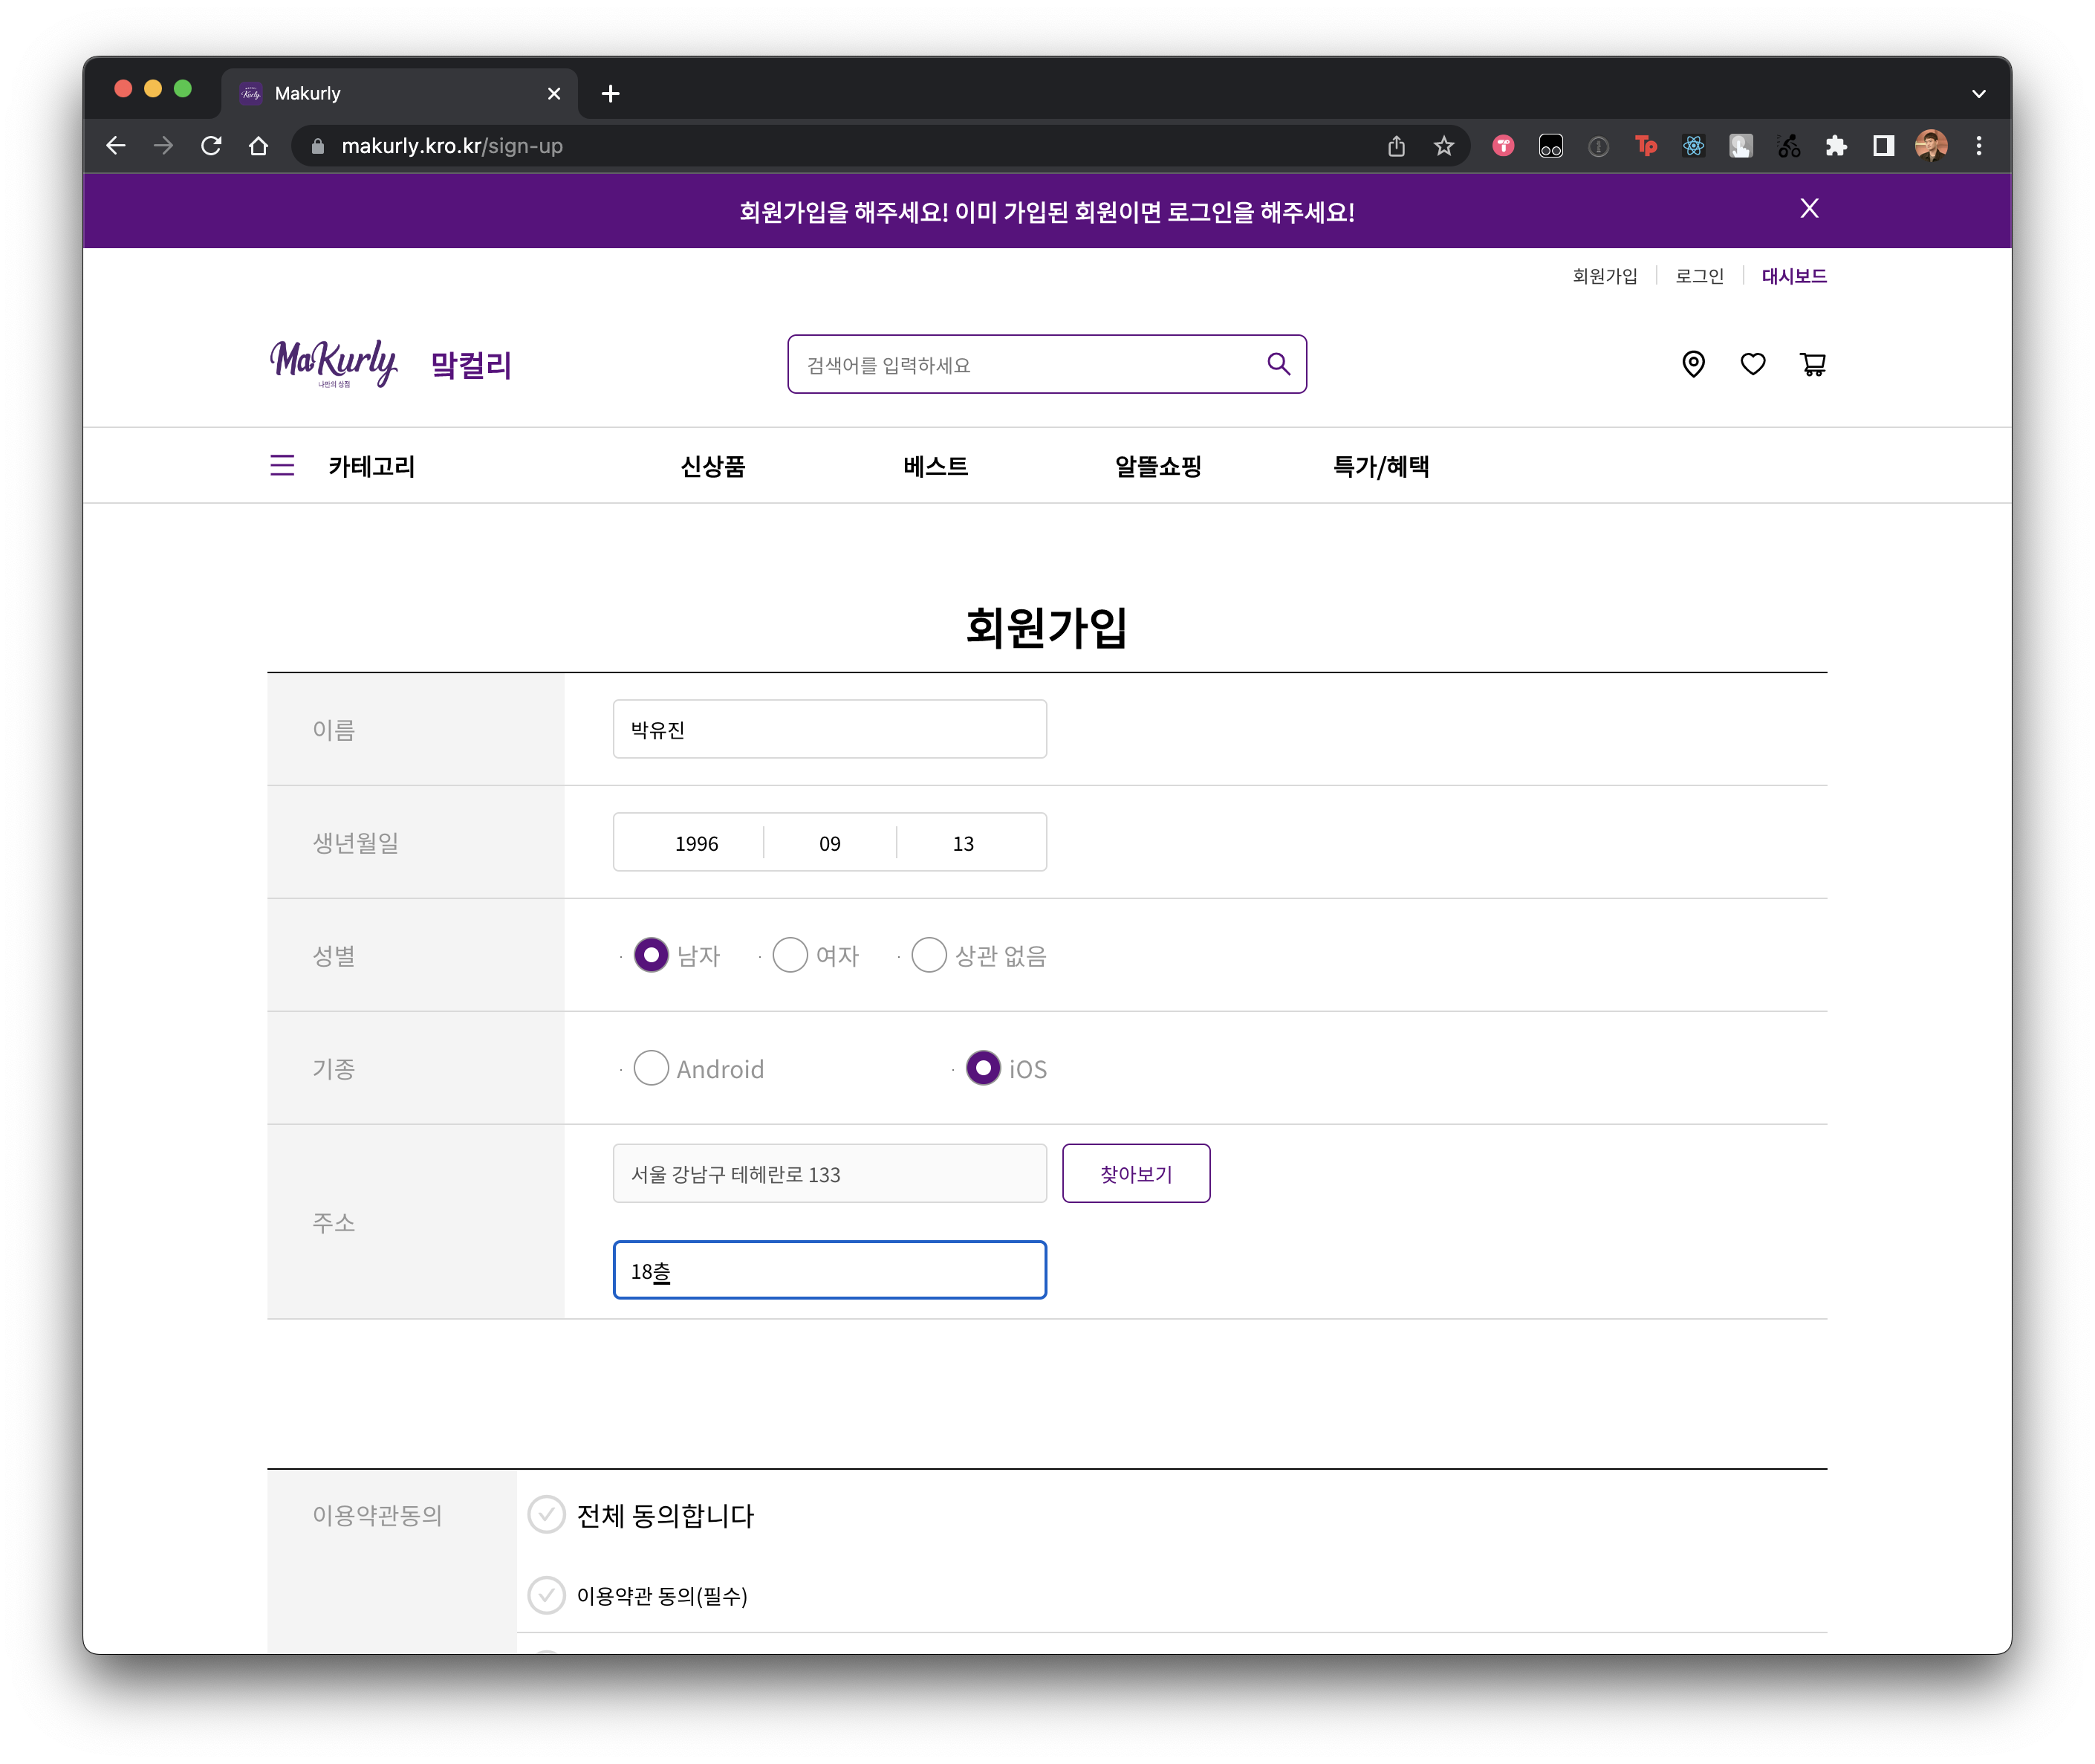Expand the browser tab list chevron
The image size is (2095, 1764).
(x=1978, y=93)
